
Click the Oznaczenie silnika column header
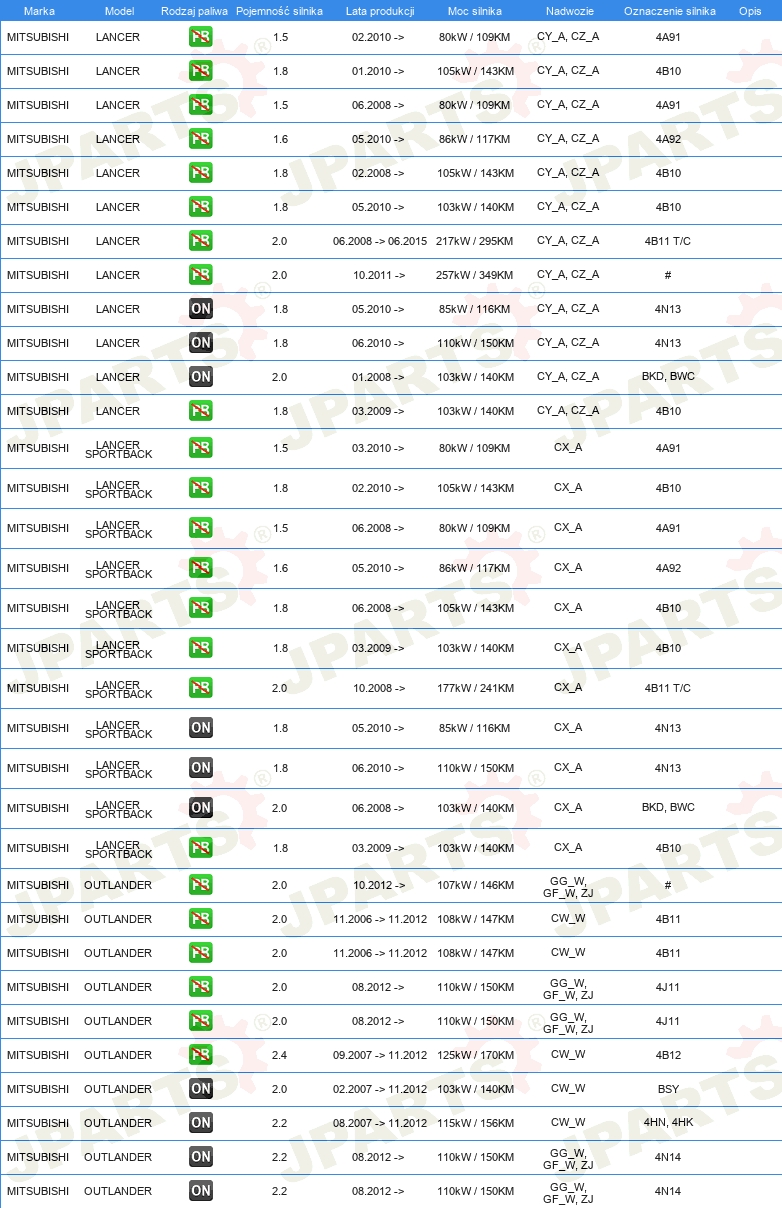pyautogui.click(x=670, y=11)
